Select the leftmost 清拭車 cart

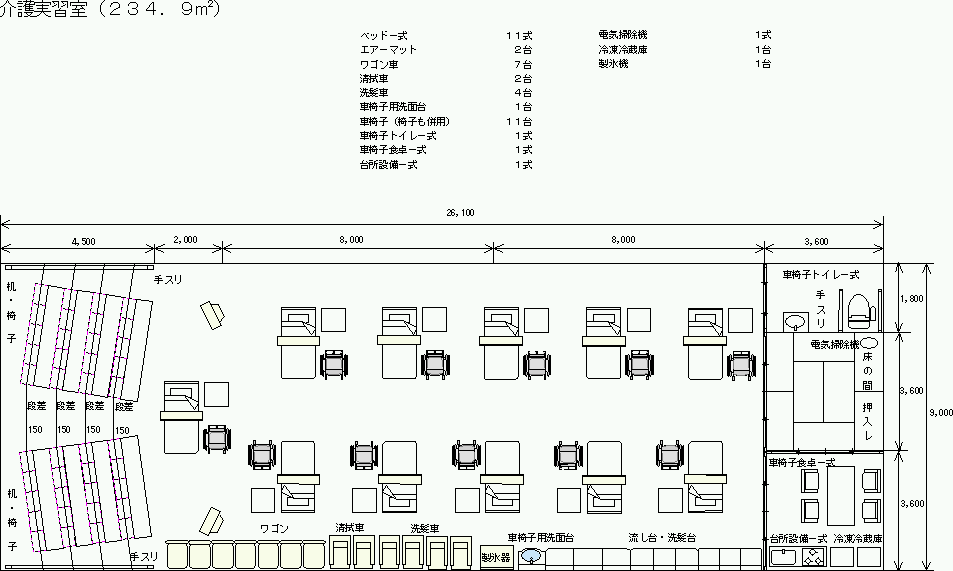(x=340, y=553)
